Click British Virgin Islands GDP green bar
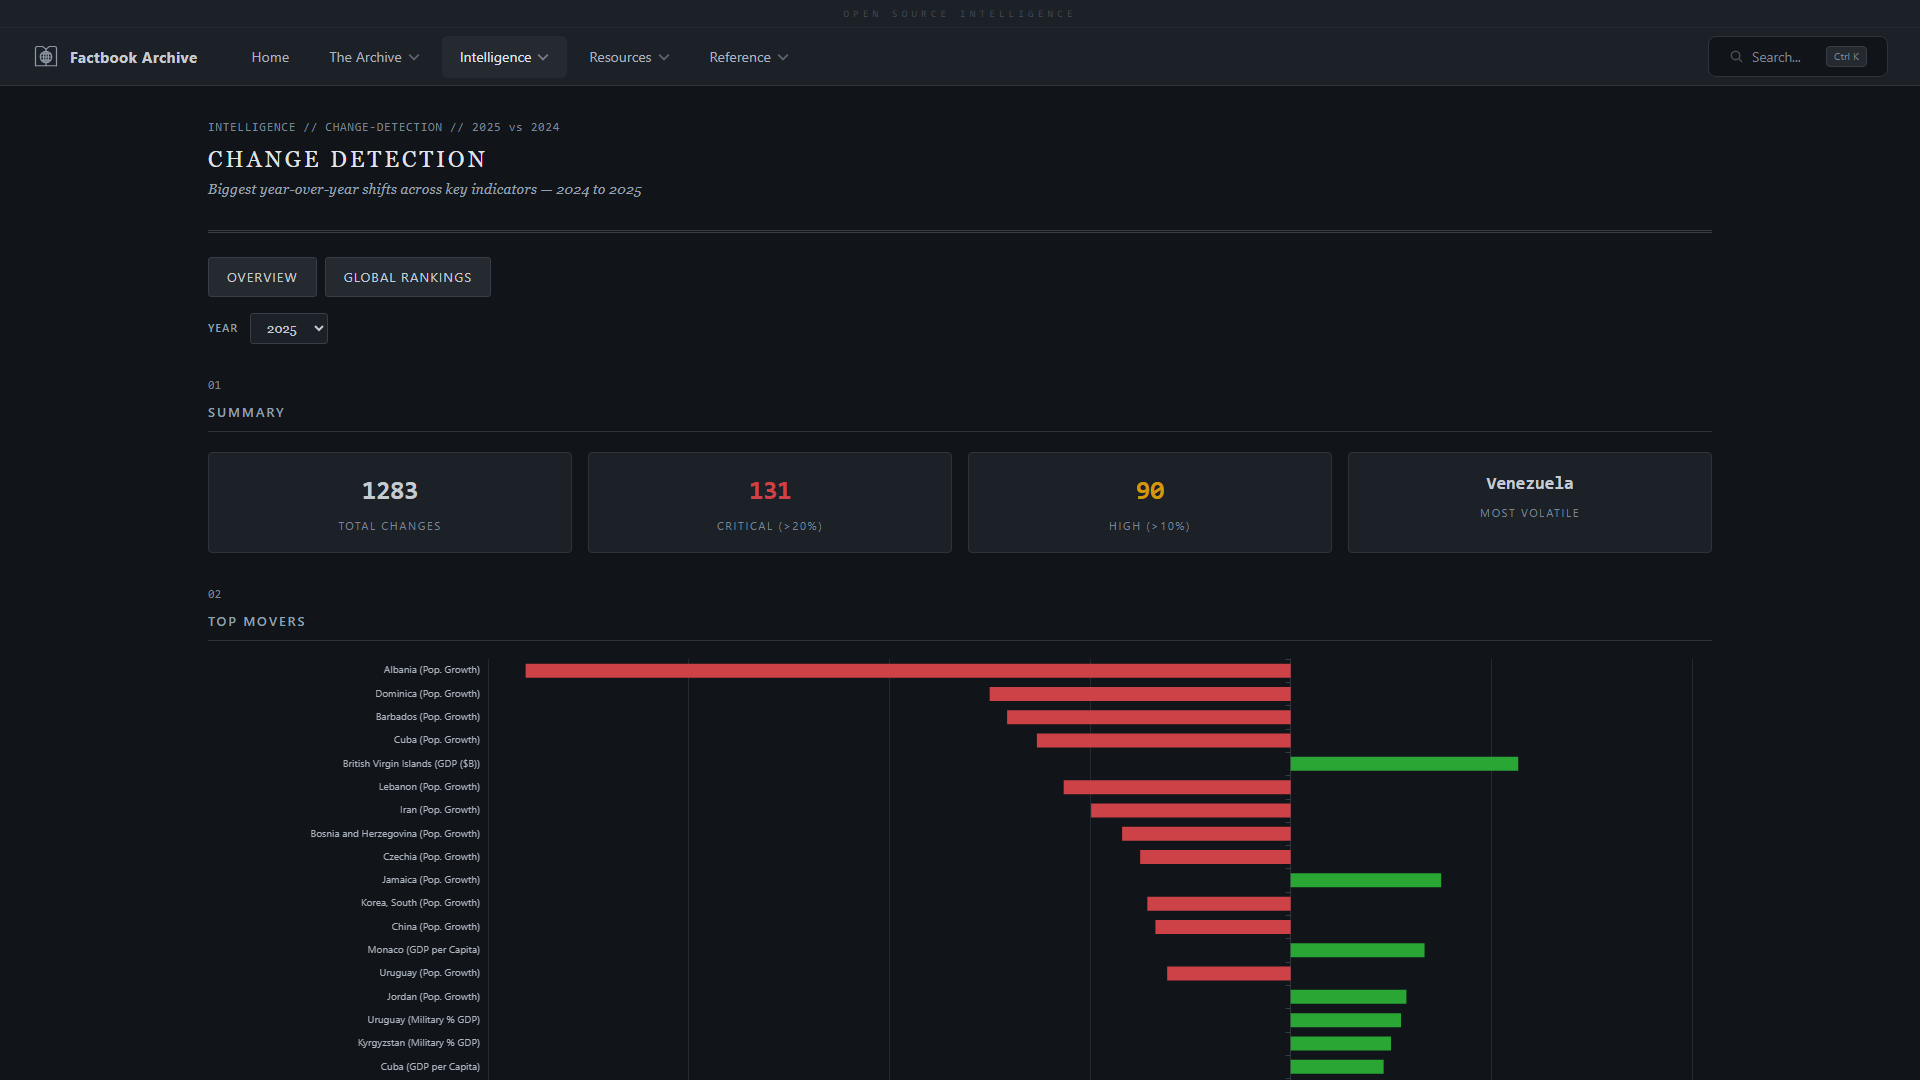Image resolution: width=1920 pixels, height=1080 pixels. pos(1403,764)
